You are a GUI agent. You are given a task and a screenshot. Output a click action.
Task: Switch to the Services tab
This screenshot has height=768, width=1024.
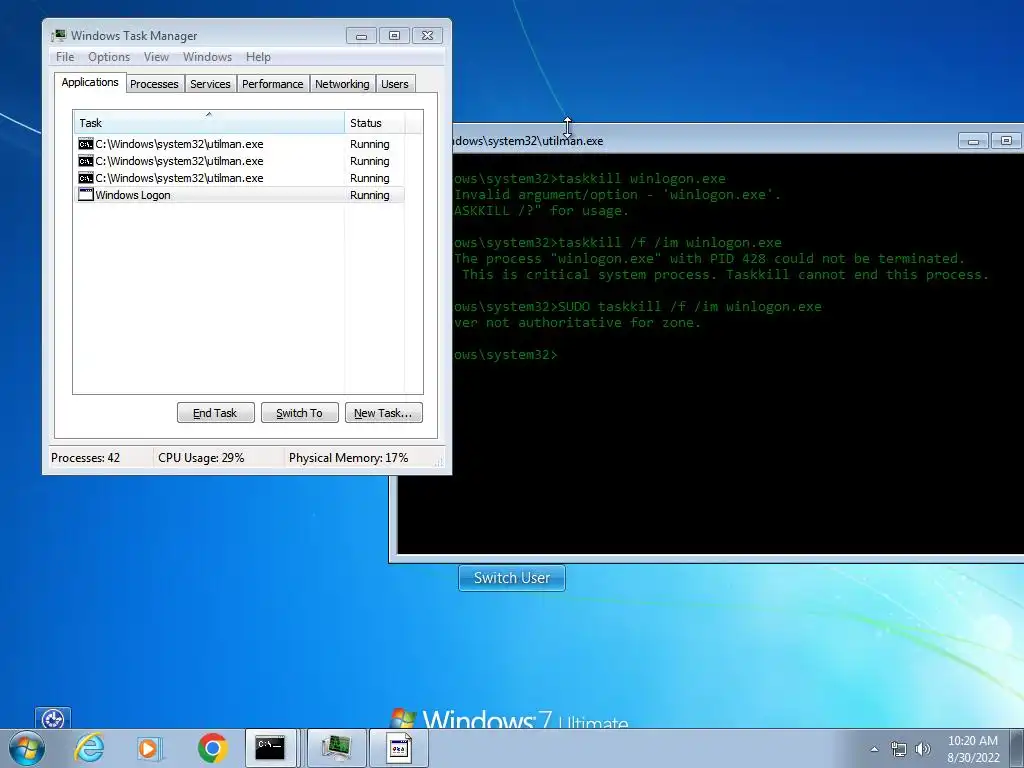210,84
